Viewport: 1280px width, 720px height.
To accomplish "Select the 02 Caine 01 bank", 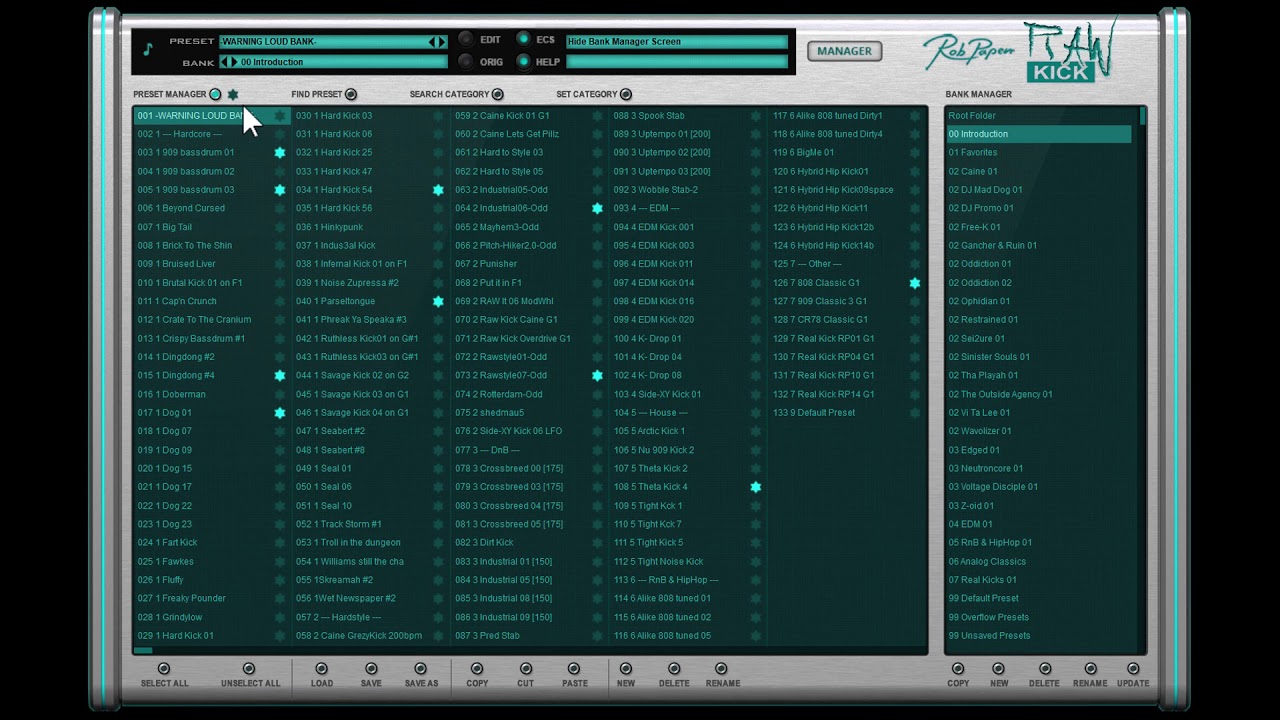I will point(1039,171).
